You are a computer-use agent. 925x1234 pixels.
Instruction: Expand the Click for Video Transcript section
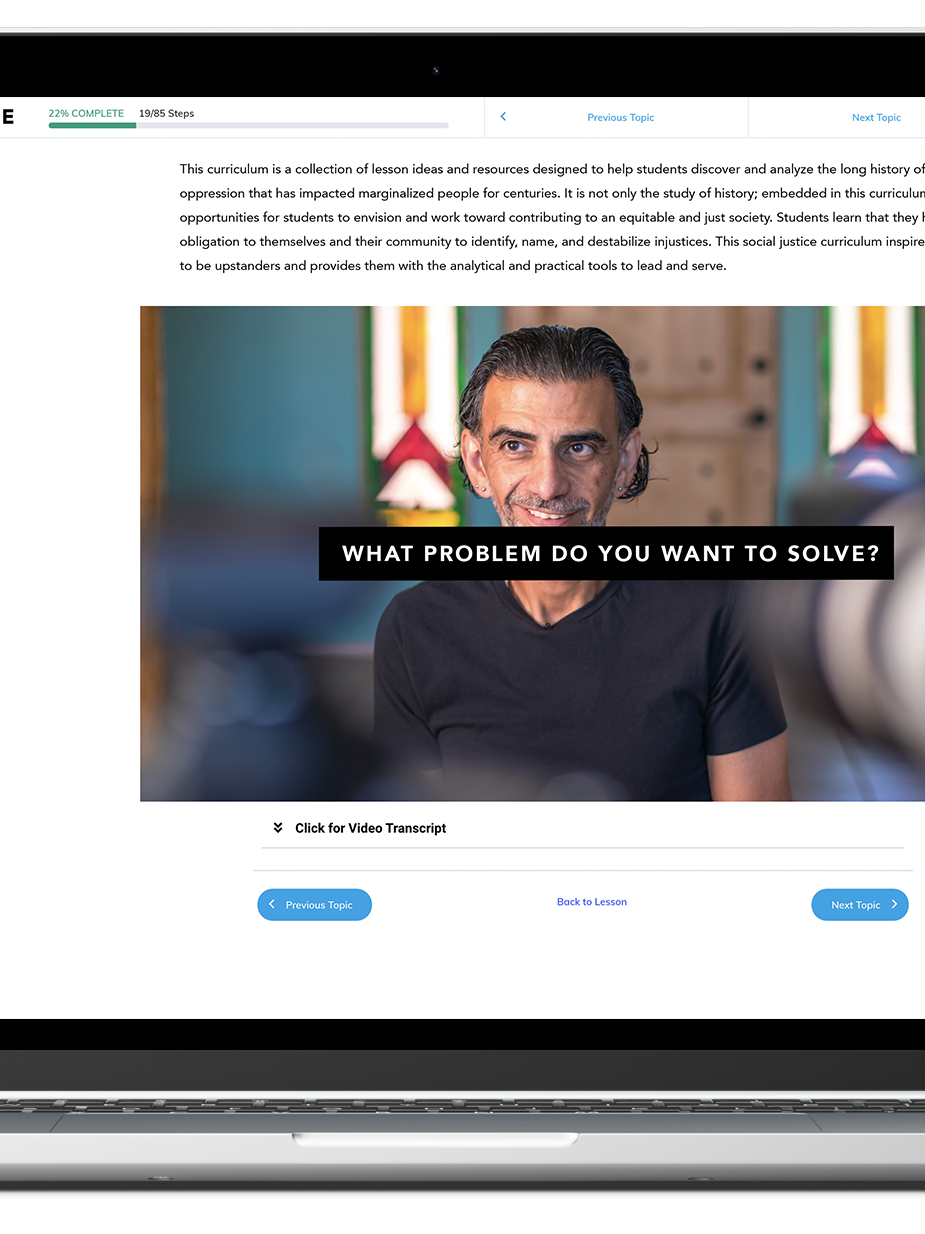(x=582, y=828)
